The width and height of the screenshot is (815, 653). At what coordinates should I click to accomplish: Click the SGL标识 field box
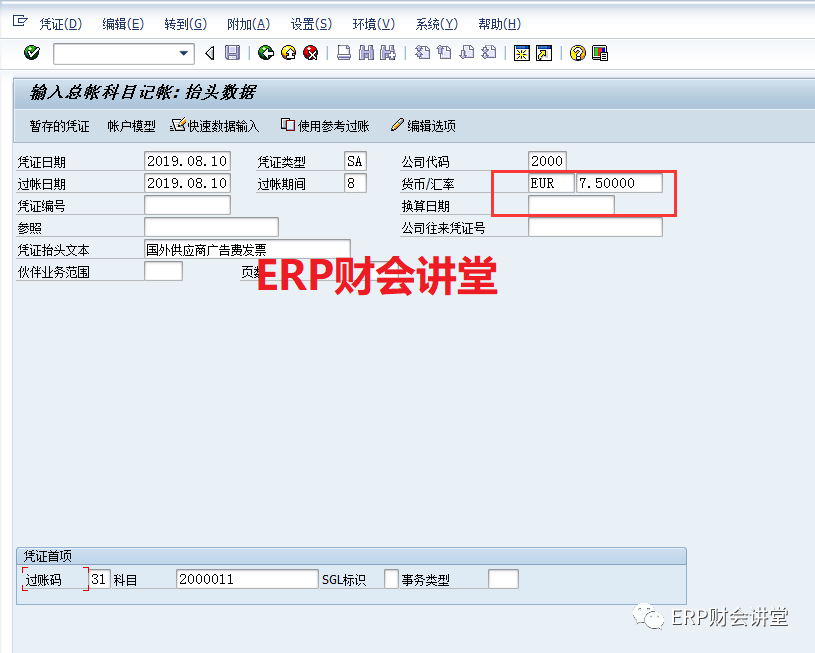coord(391,579)
